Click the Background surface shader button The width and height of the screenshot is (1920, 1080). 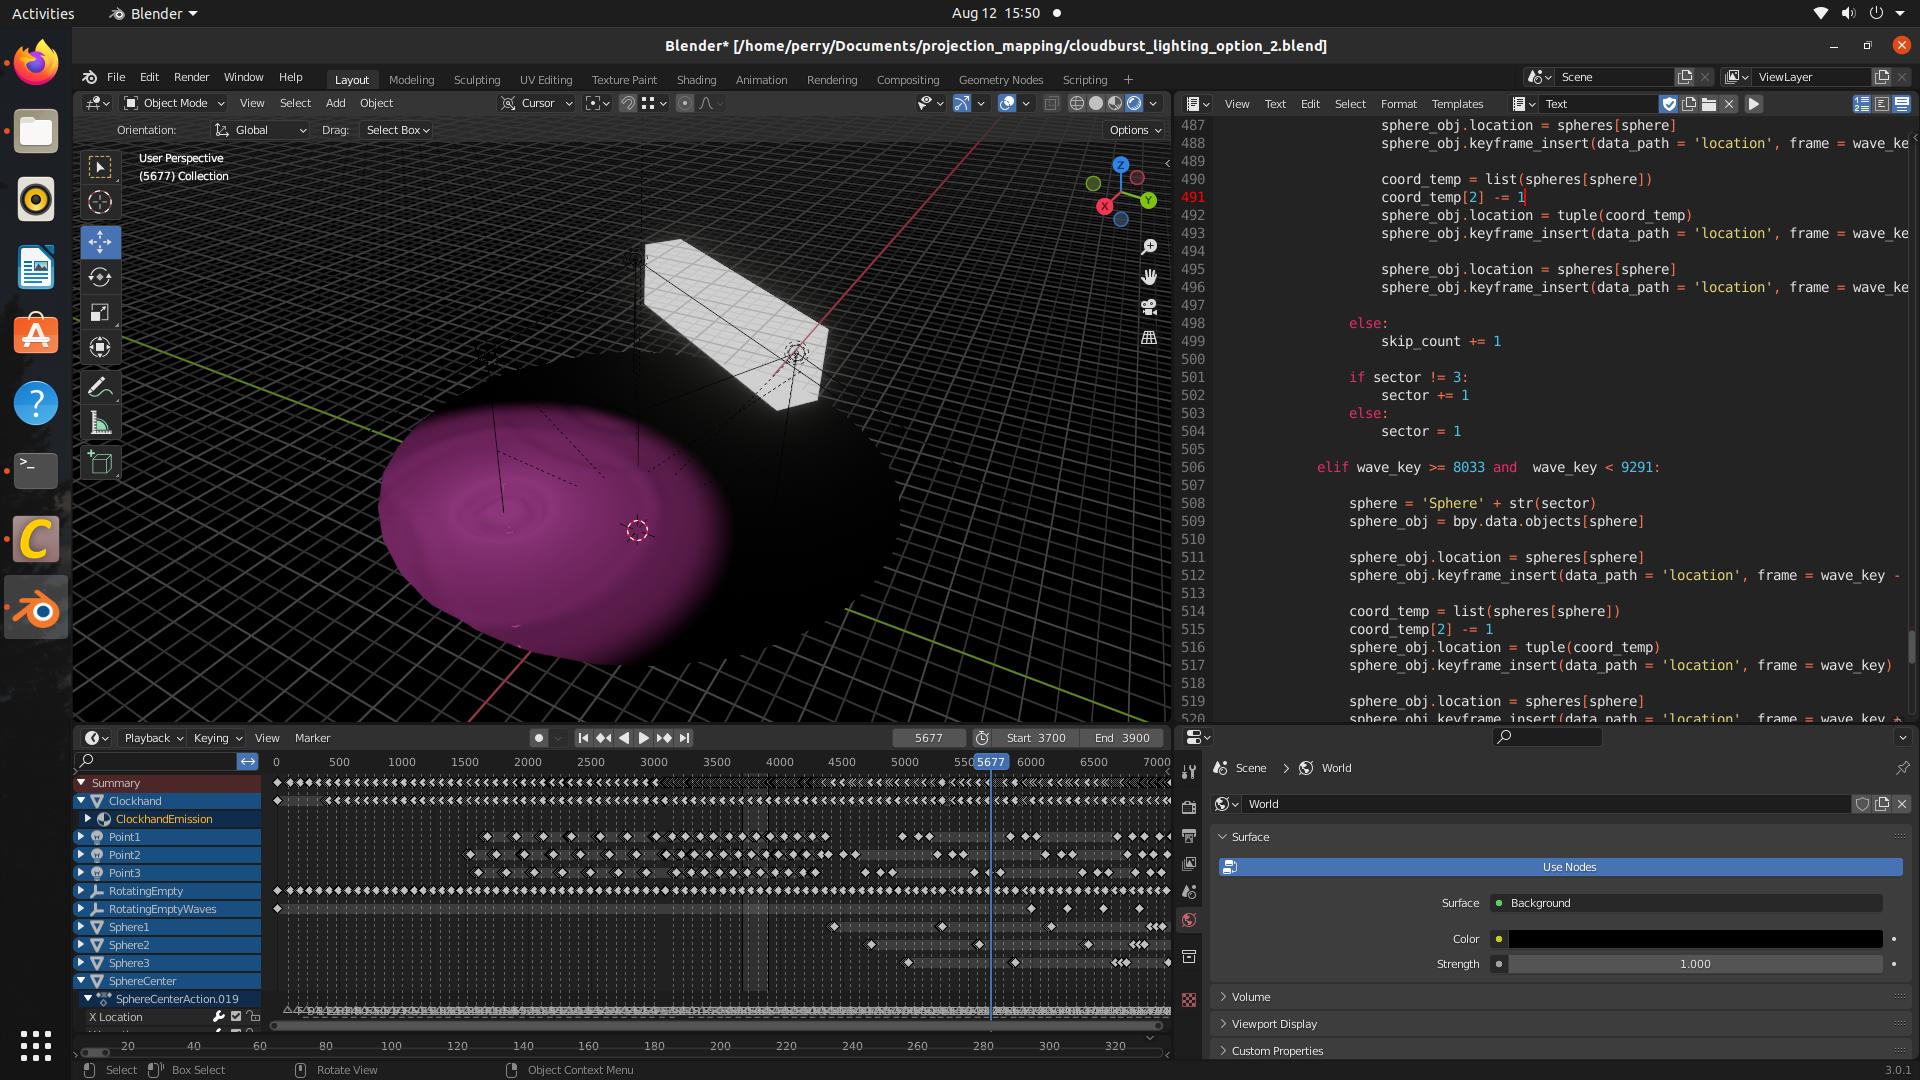[x=1686, y=903]
